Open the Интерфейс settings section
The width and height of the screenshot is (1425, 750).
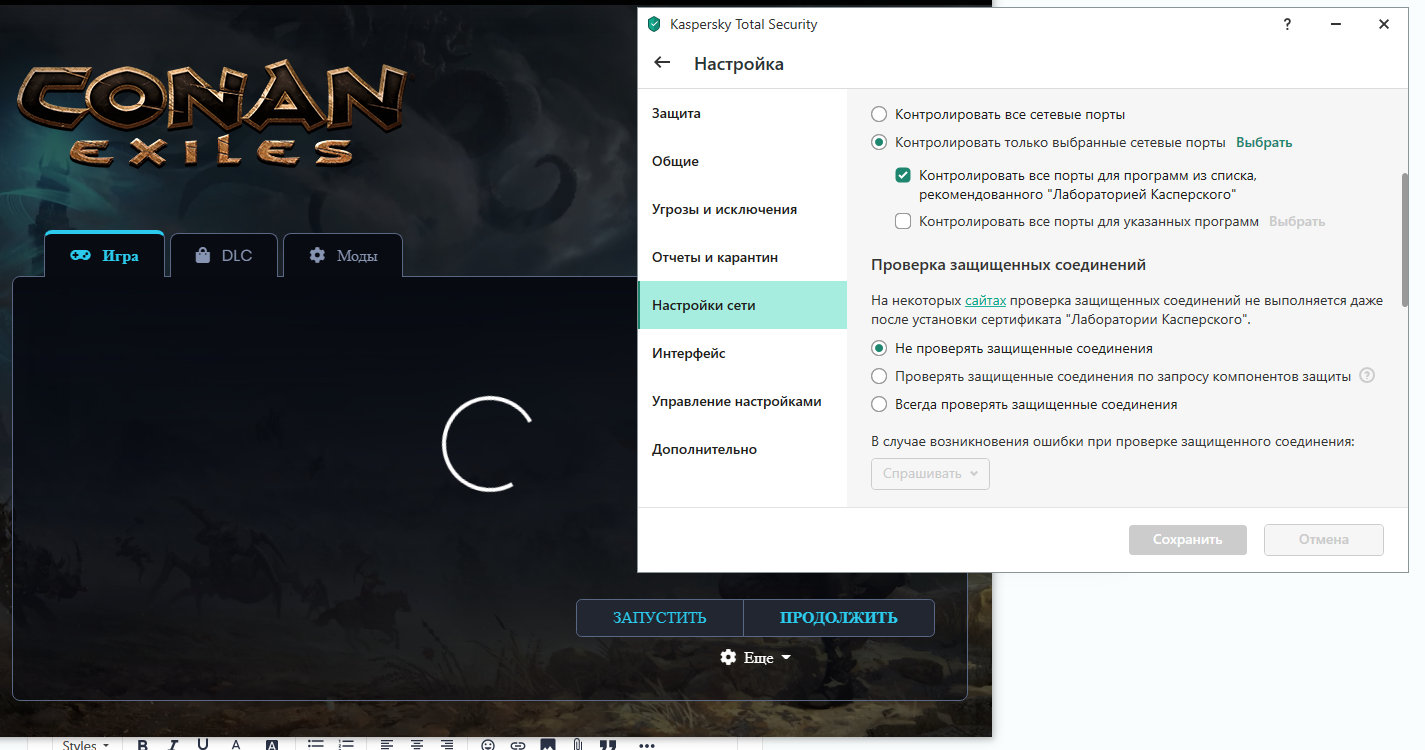742,353
